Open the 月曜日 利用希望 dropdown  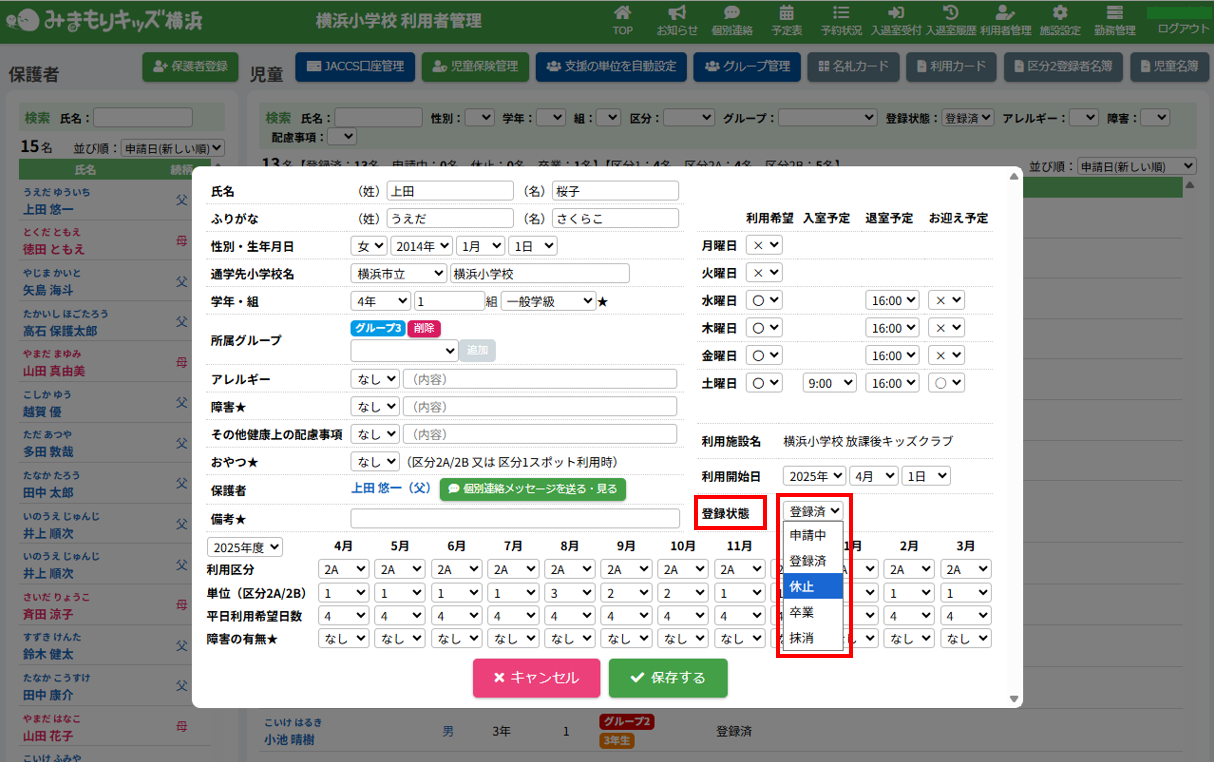pyautogui.click(x=766, y=245)
